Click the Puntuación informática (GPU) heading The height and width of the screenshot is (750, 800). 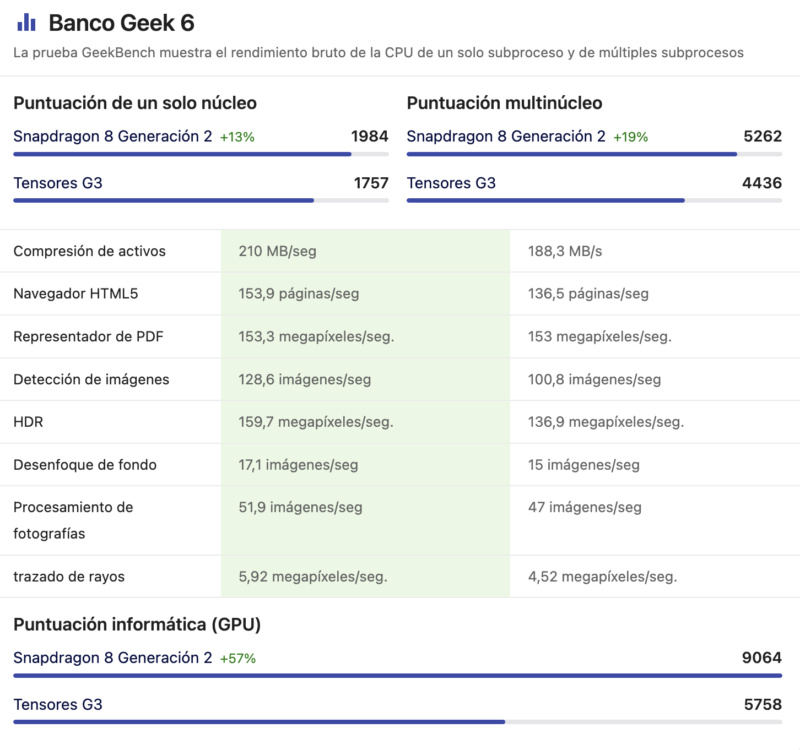(137, 624)
